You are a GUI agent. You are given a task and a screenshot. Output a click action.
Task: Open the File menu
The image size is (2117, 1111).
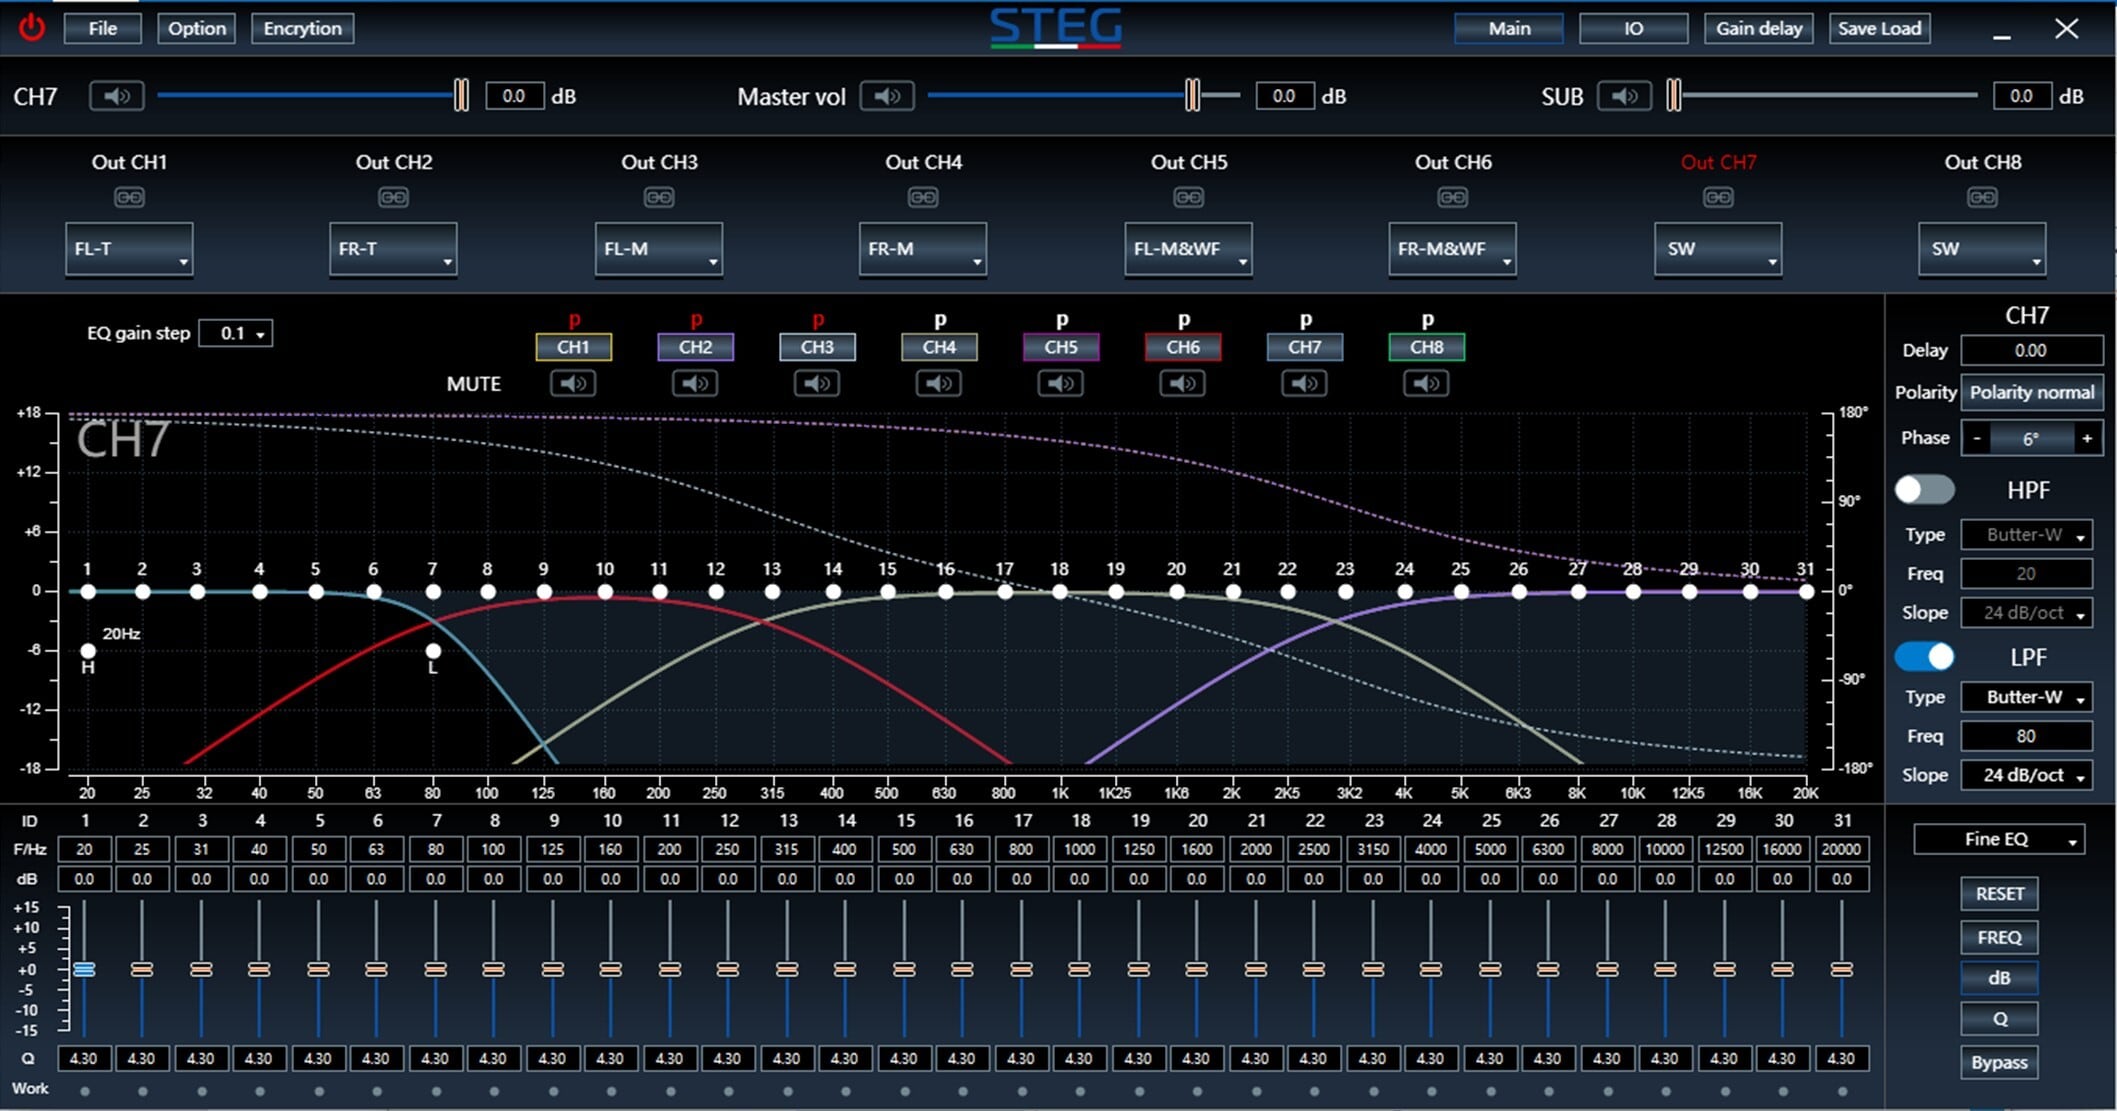[x=102, y=28]
